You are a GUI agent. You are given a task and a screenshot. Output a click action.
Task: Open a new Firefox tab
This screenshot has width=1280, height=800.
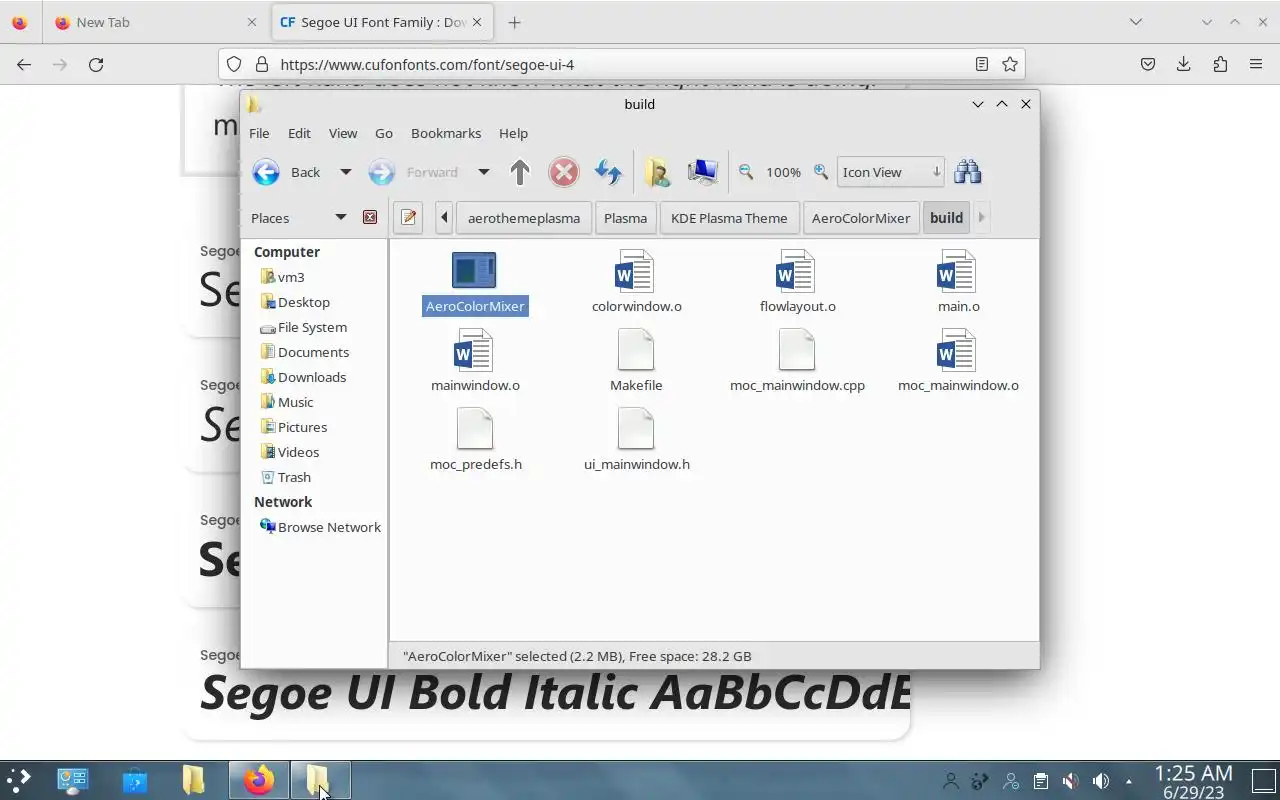pos(514,22)
